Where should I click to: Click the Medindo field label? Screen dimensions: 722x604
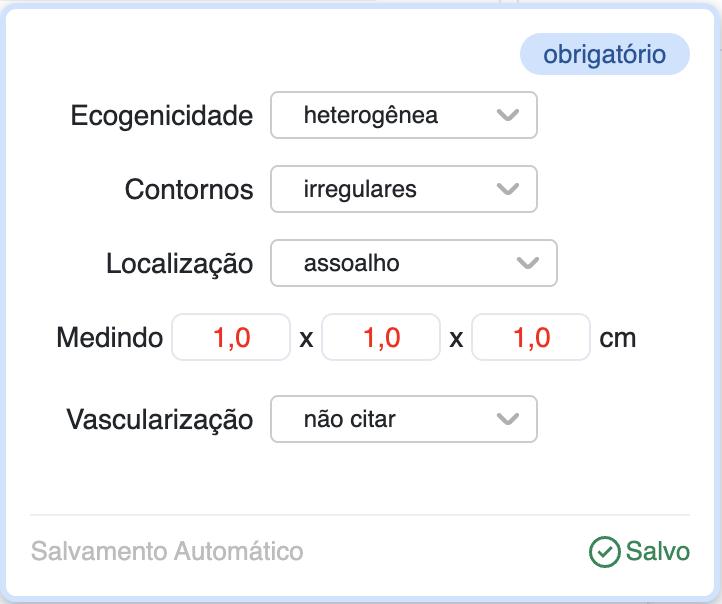point(110,338)
